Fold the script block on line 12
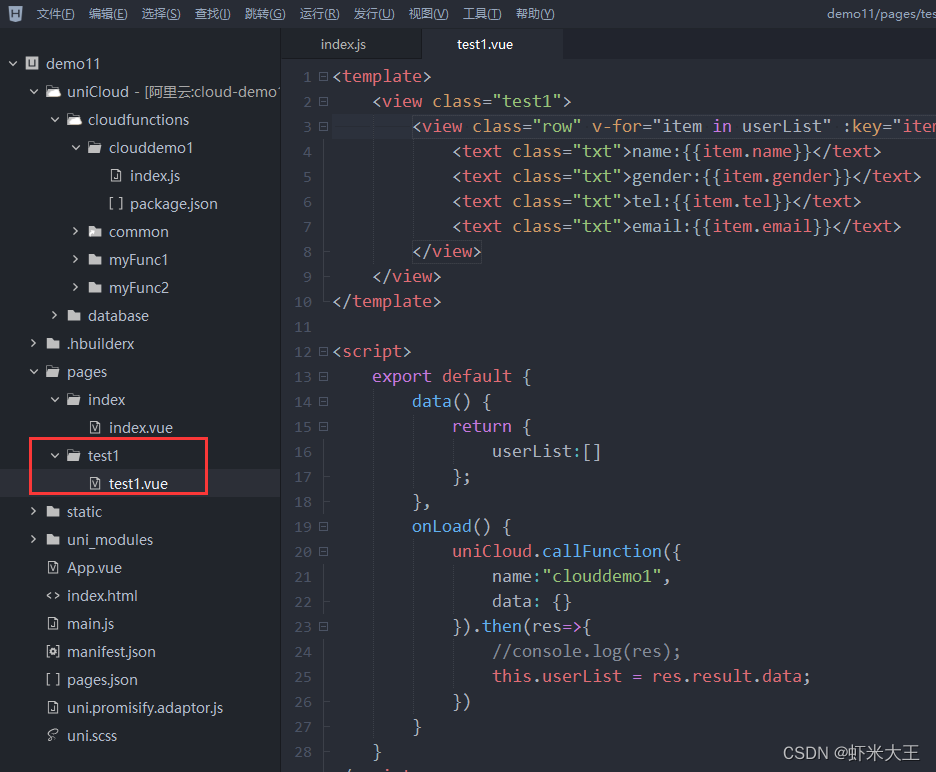936x772 pixels. pos(324,352)
